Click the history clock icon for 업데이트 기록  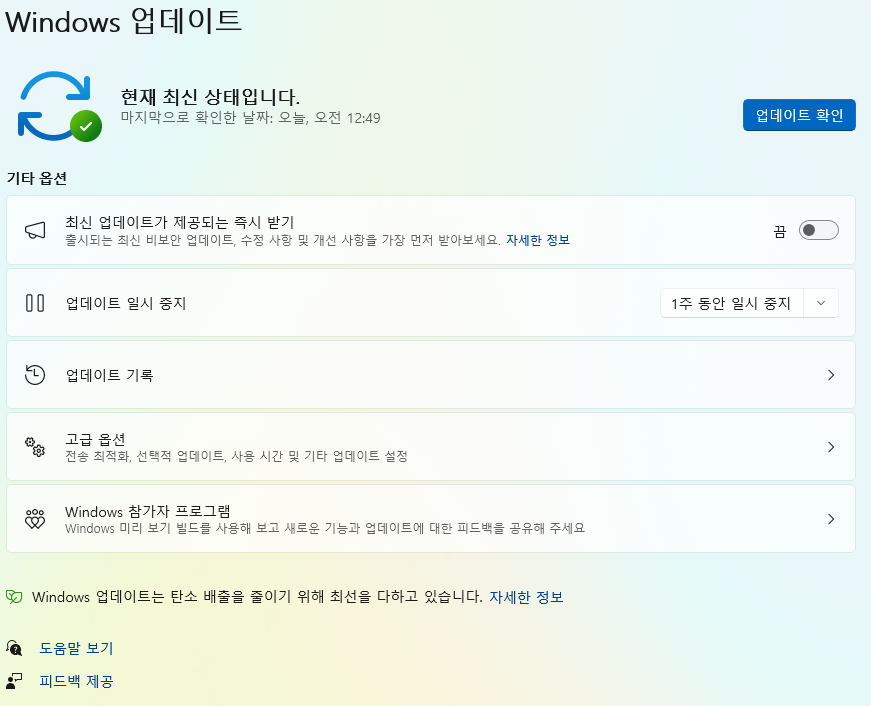pos(35,375)
